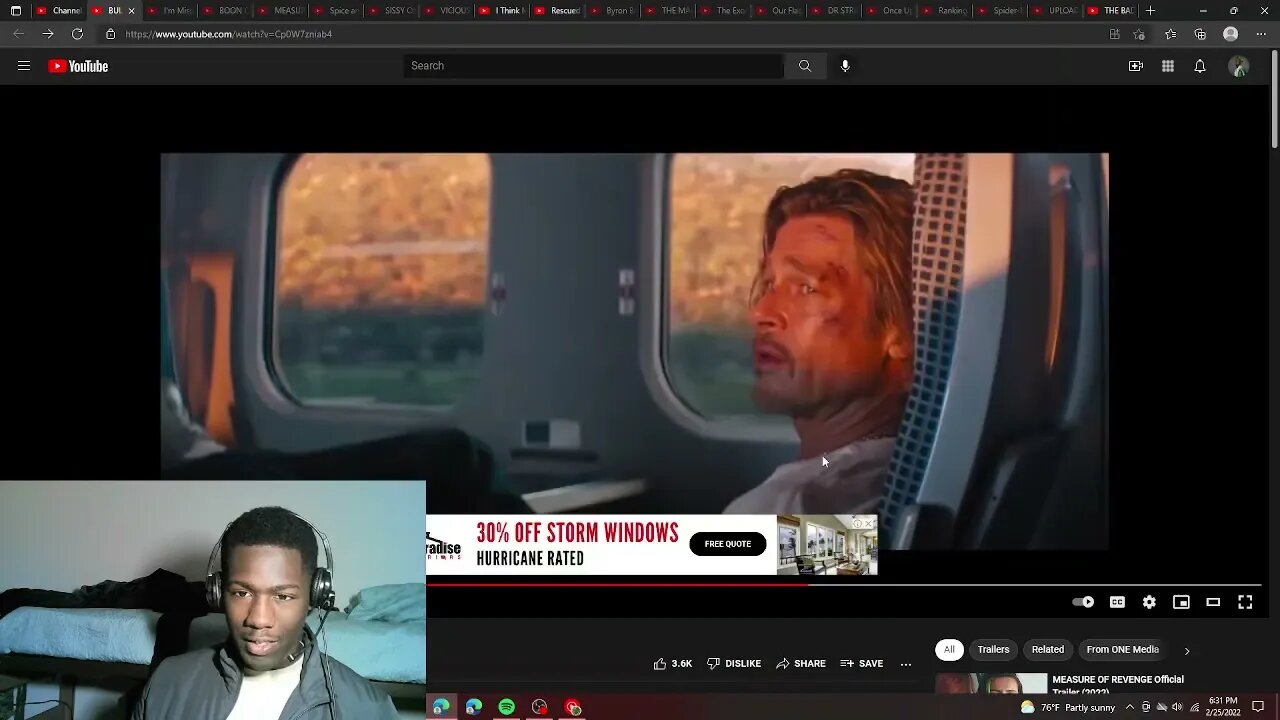Switch to the VICIOUS browser tab
Viewport: 1280px width, 720px height.
(x=448, y=11)
